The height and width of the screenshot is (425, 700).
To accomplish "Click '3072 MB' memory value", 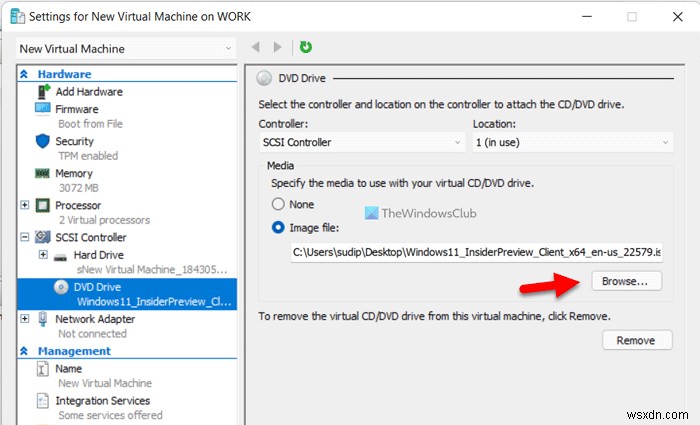I will tap(79, 188).
